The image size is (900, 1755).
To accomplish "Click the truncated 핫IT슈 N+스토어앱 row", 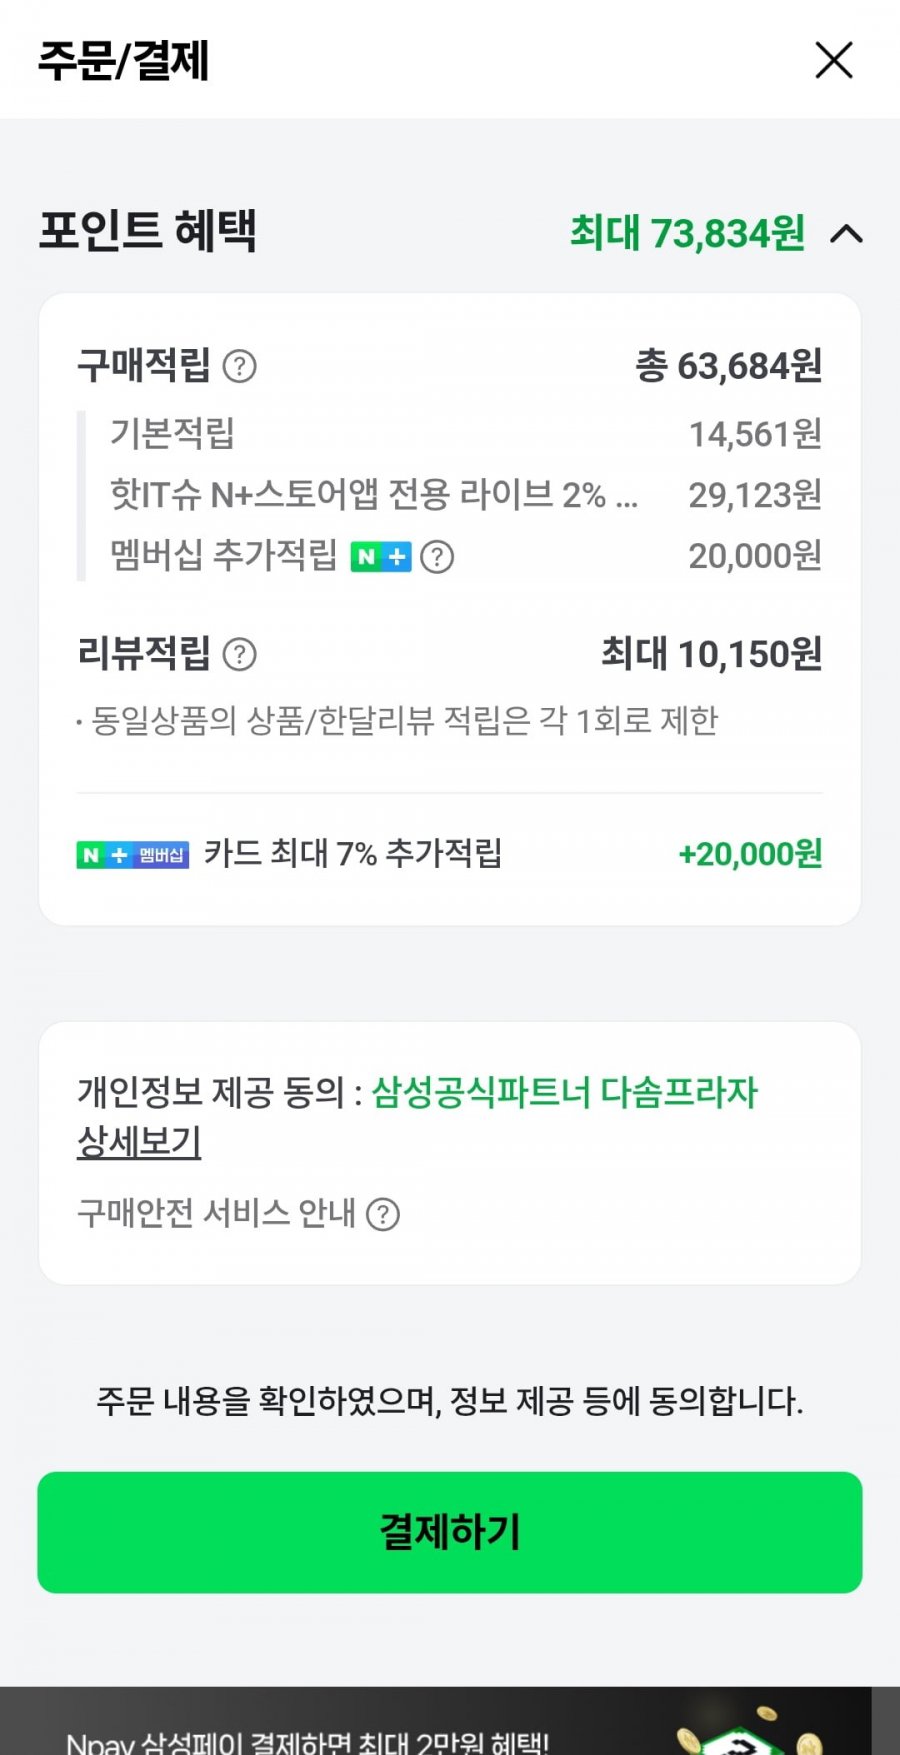I will [x=373, y=495].
